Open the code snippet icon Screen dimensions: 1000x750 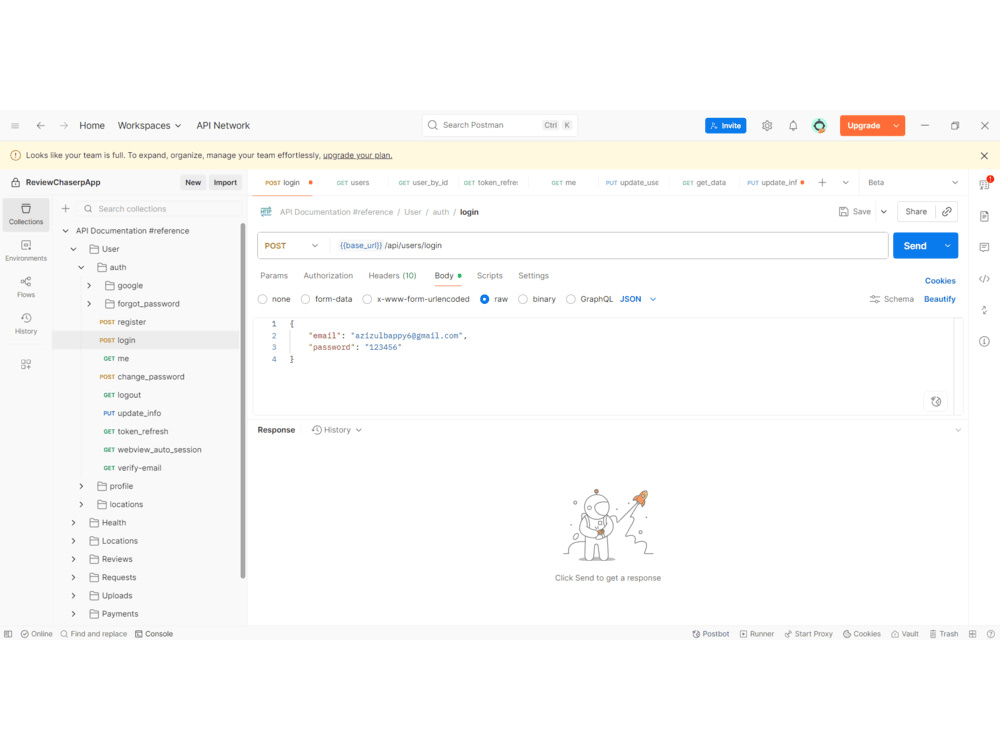pyautogui.click(x=984, y=279)
